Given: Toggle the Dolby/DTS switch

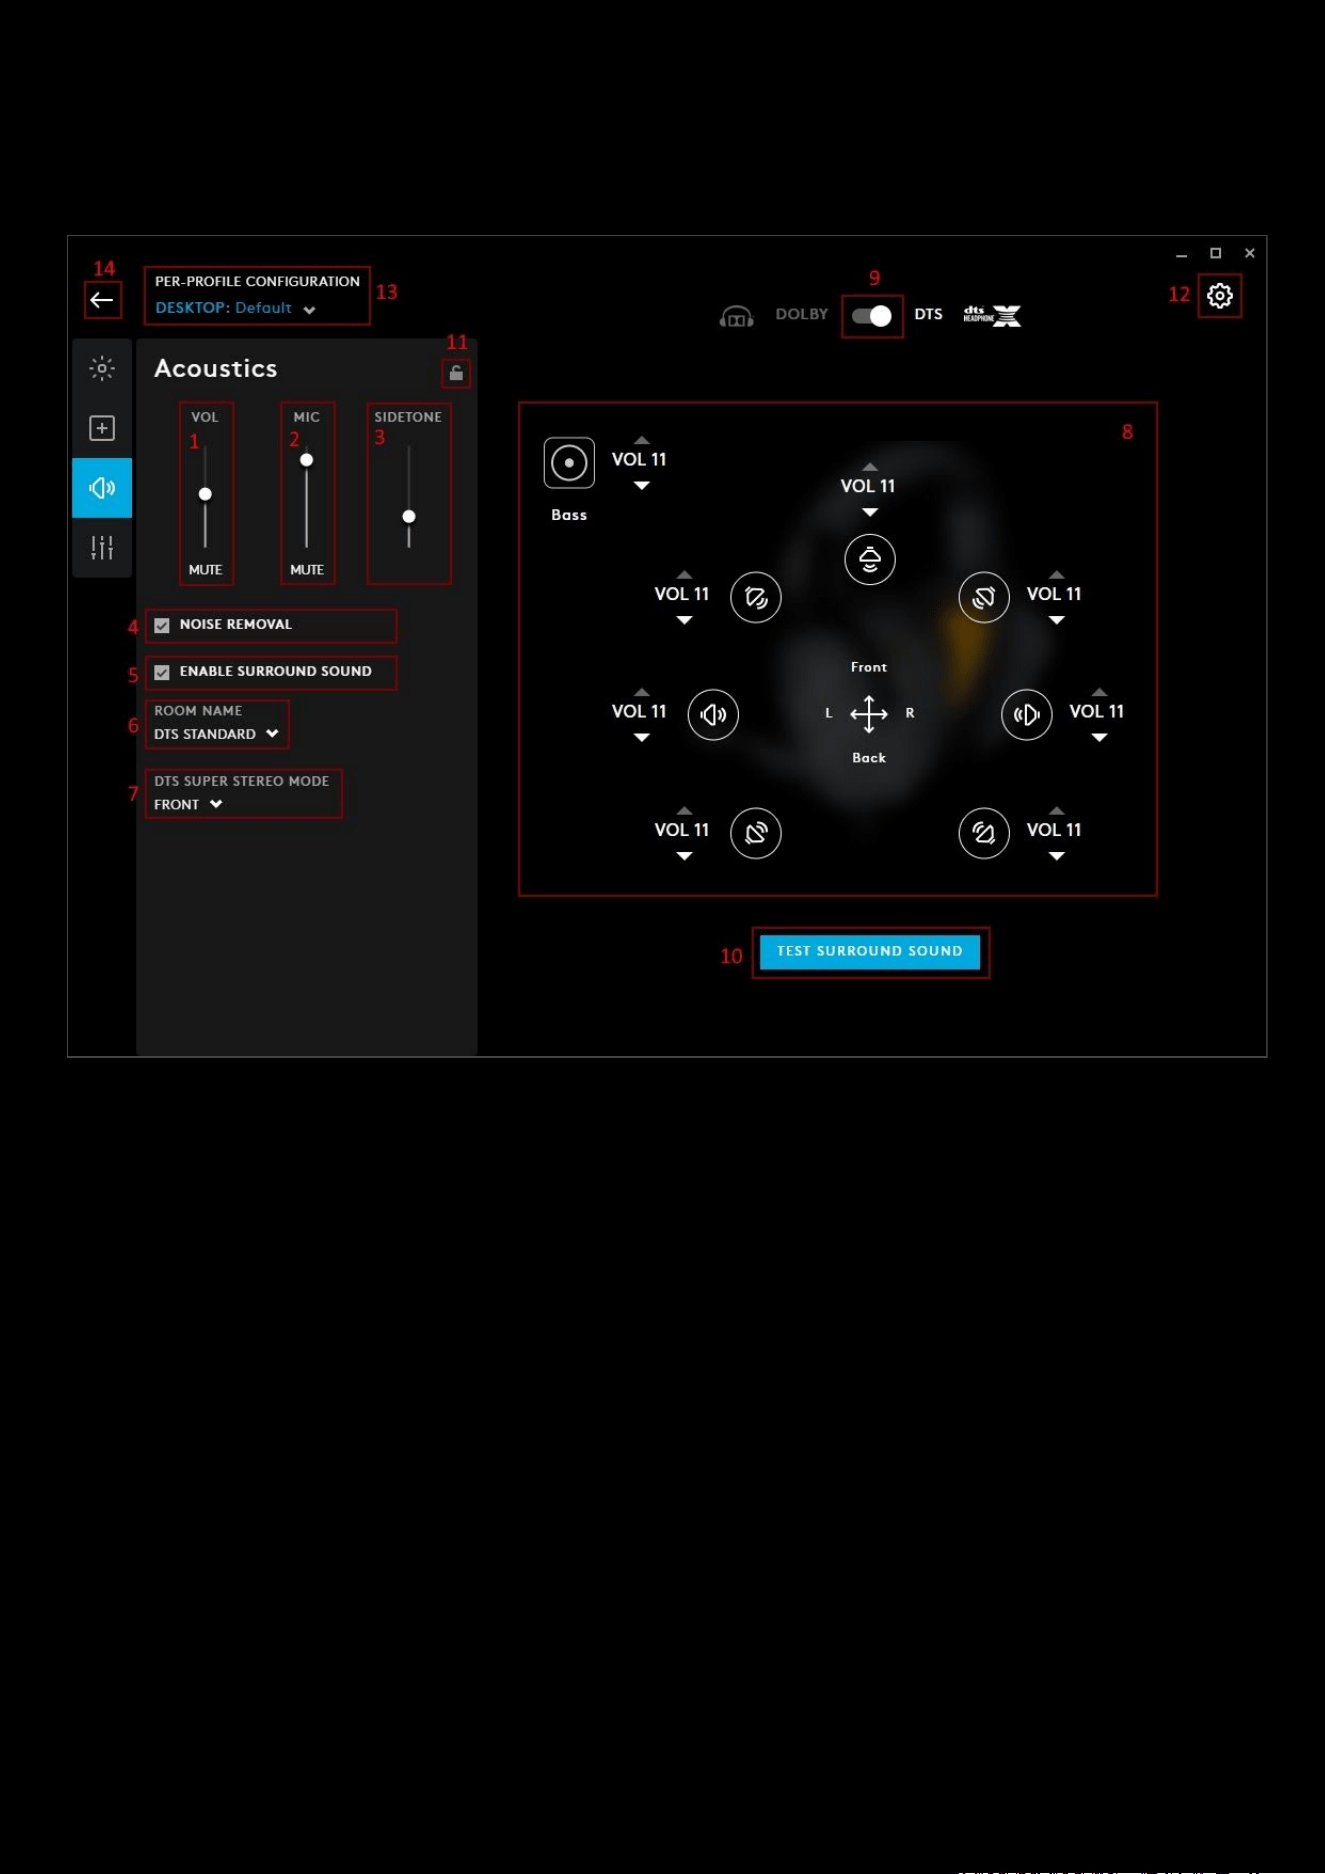Looking at the screenshot, I should tap(872, 316).
